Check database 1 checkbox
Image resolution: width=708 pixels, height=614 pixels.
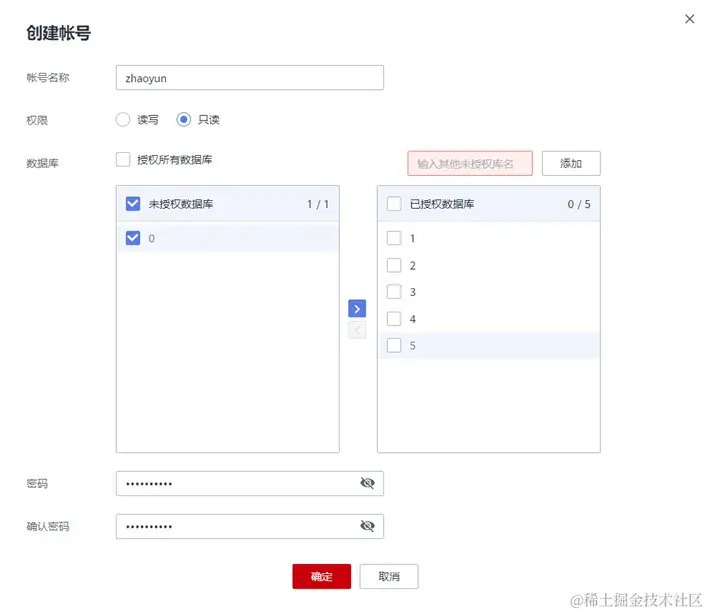tap(394, 238)
